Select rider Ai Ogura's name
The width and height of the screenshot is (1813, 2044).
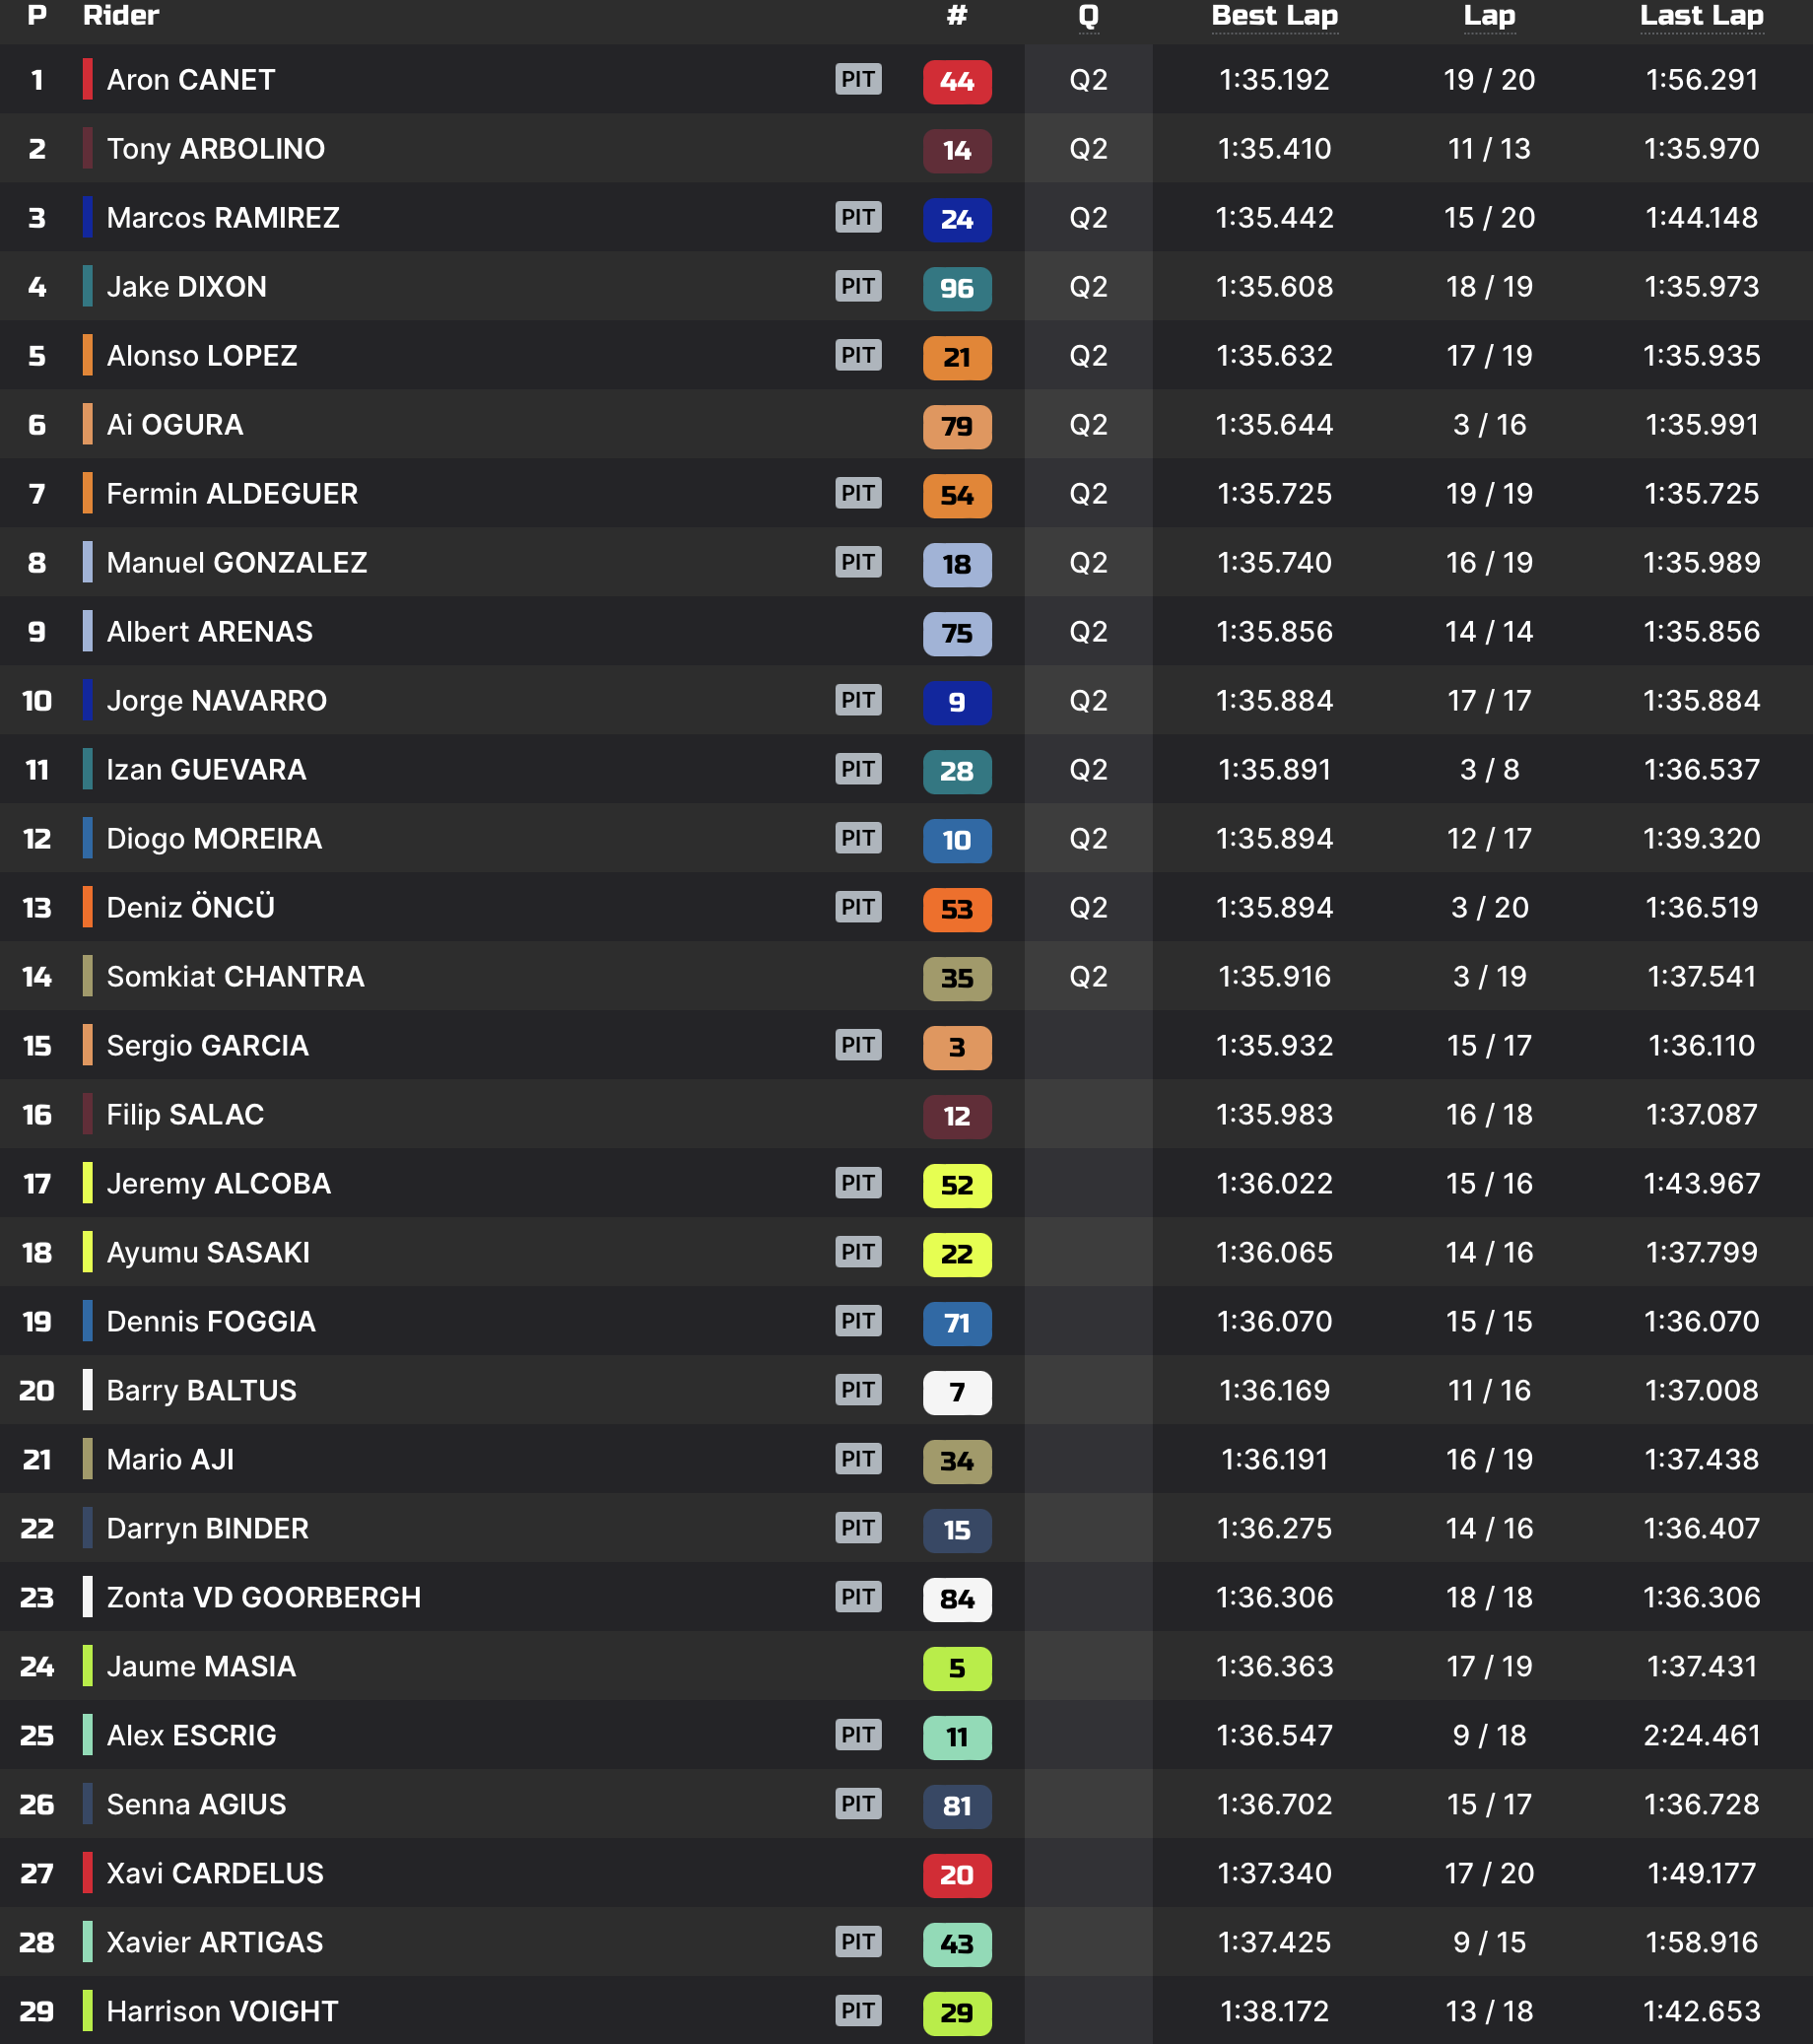[174, 425]
